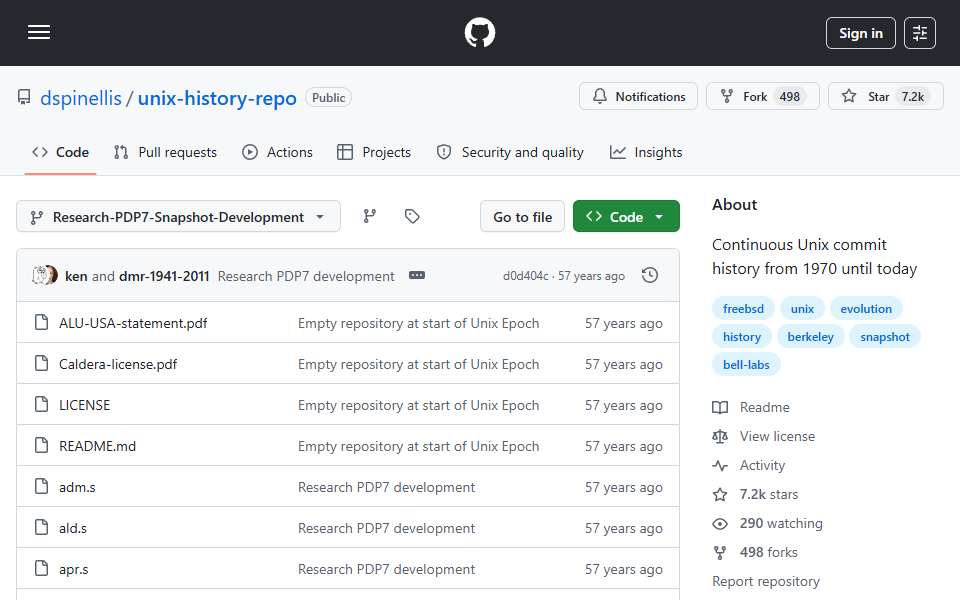Open Caldera-license.pdf file
The width and height of the screenshot is (960, 600).
tap(118, 364)
